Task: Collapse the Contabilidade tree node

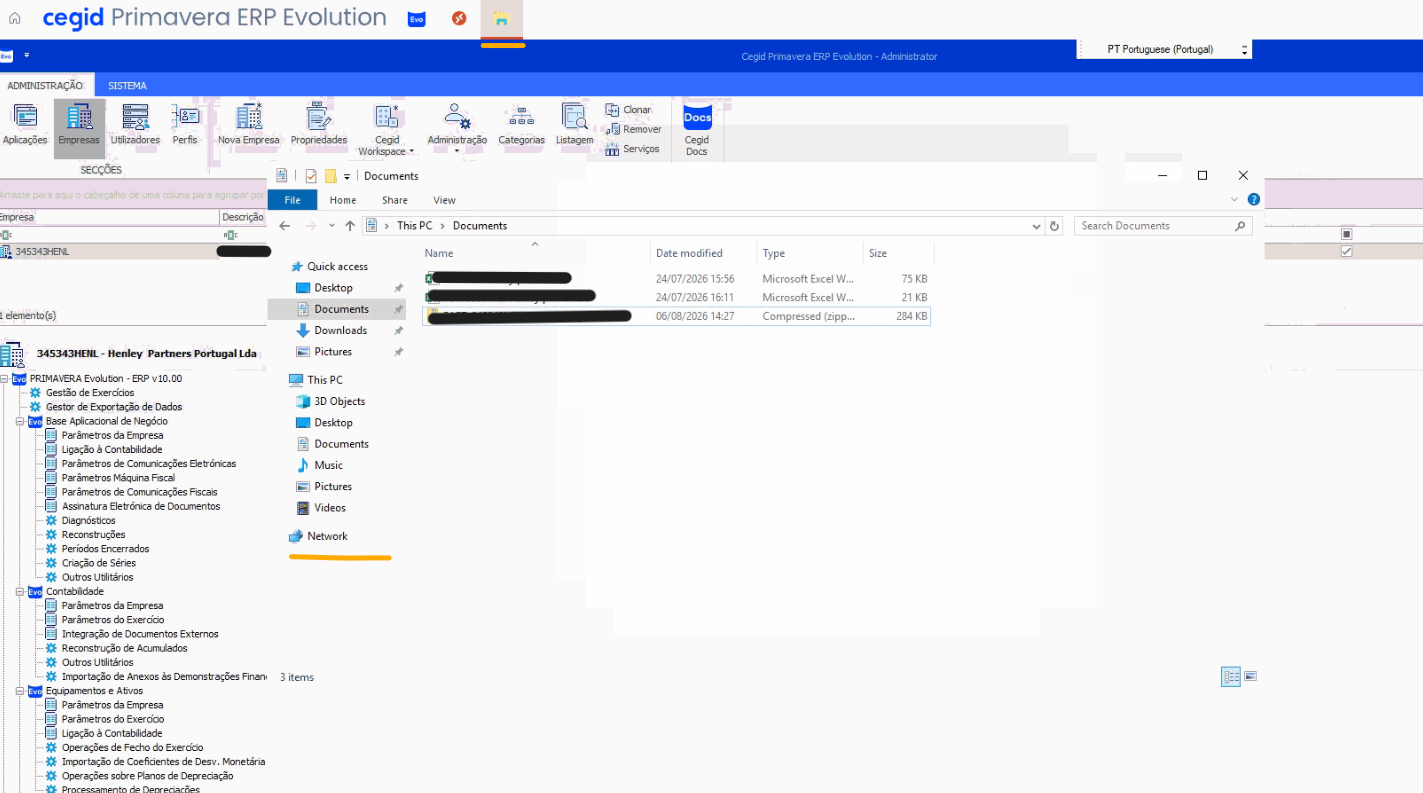Action: tap(20, 591)
